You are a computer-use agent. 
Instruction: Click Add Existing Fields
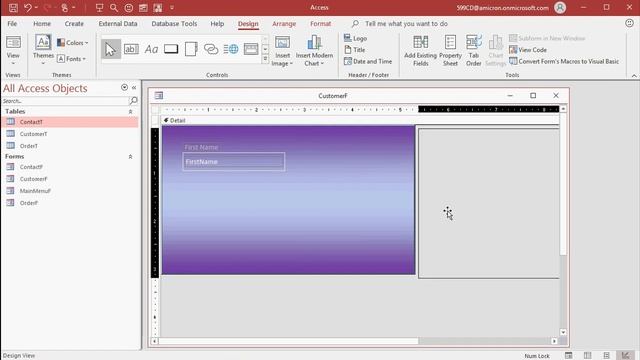[420, 51]
